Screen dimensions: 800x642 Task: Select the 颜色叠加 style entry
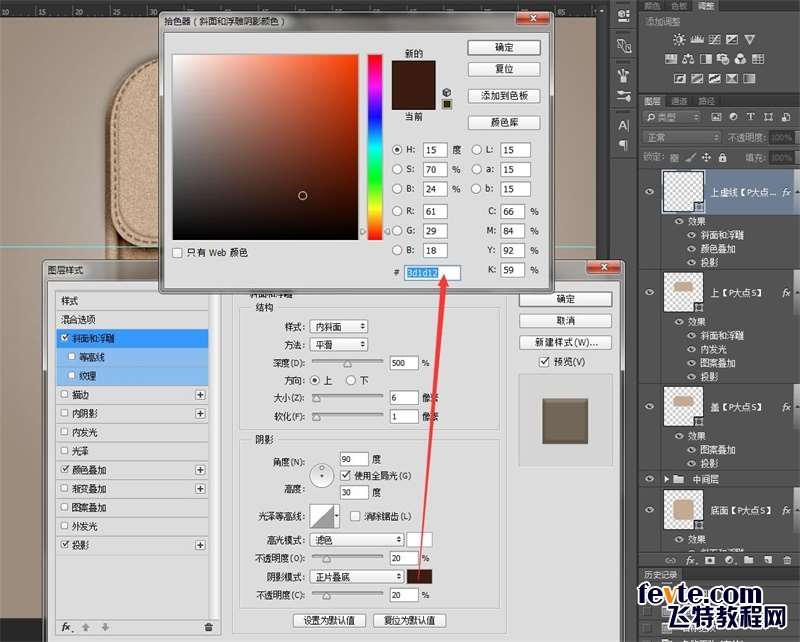tap(132, 470)
